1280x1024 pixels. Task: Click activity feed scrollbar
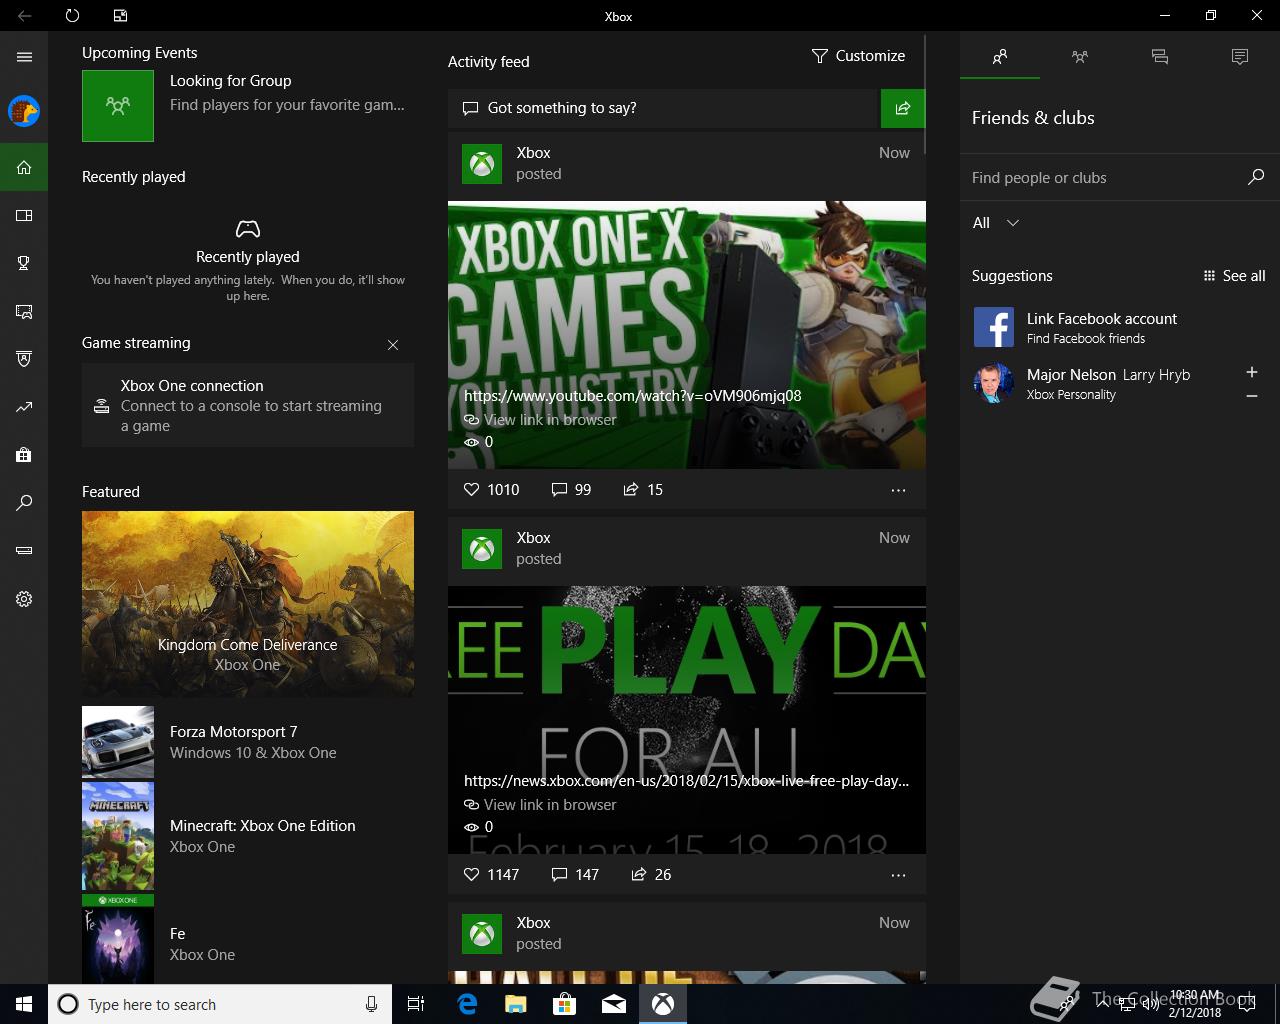pyautogui.click(x=925, y=95)
